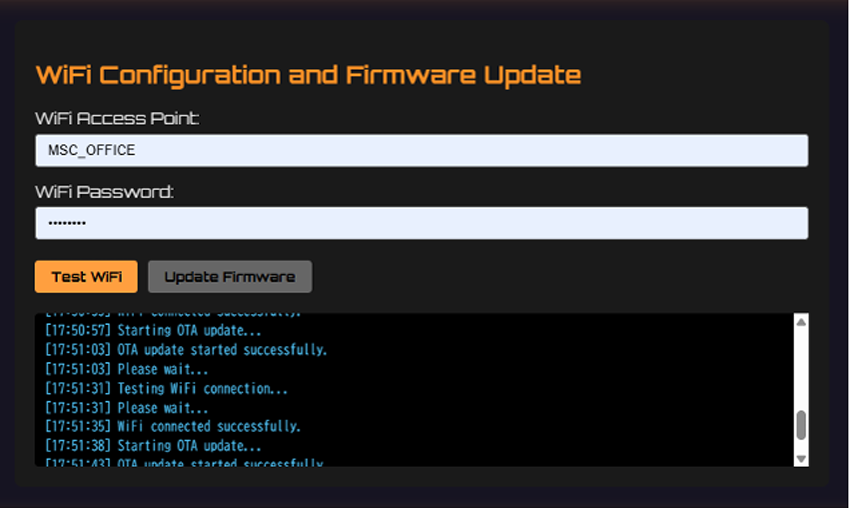Click the log scrollbar down arrow
850x508 pixels.
800,458
